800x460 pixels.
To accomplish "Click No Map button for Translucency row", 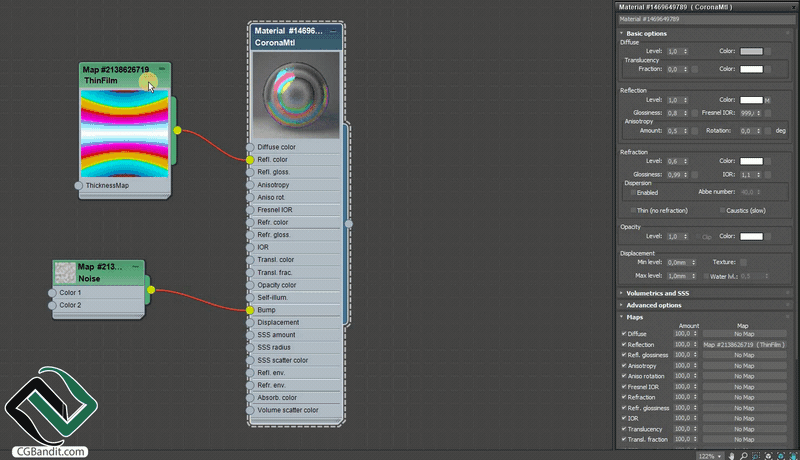I will 744,429.
